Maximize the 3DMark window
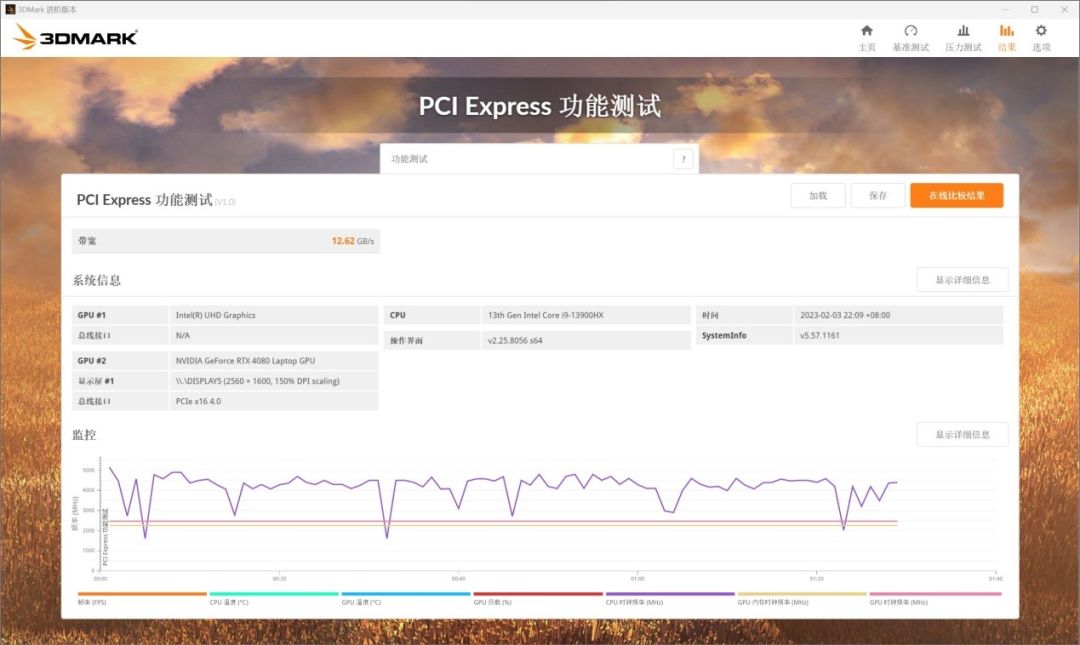 pyautogui.click(x=1034, y=9)
